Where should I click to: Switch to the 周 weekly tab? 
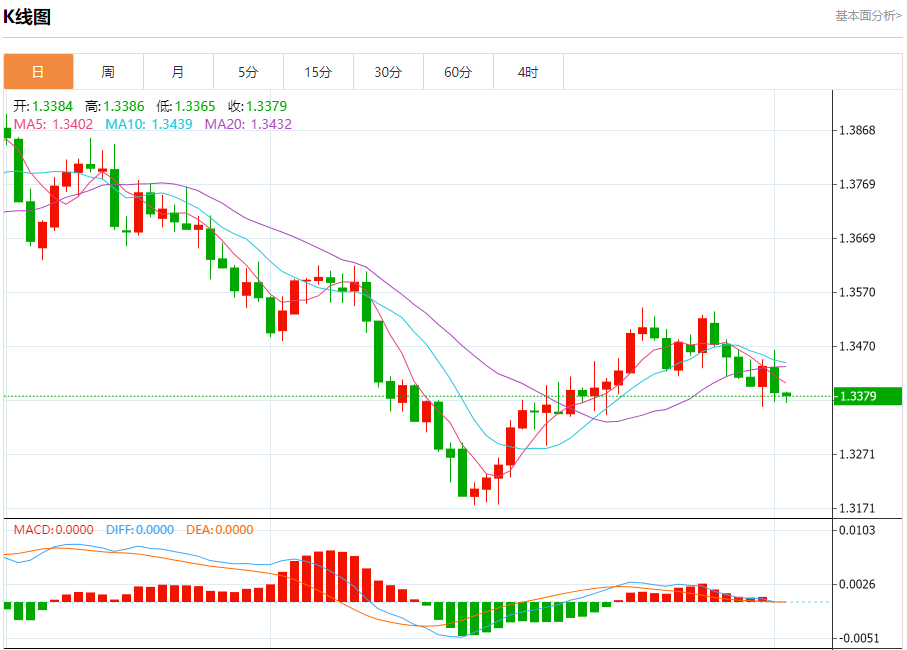coord(109,72)
